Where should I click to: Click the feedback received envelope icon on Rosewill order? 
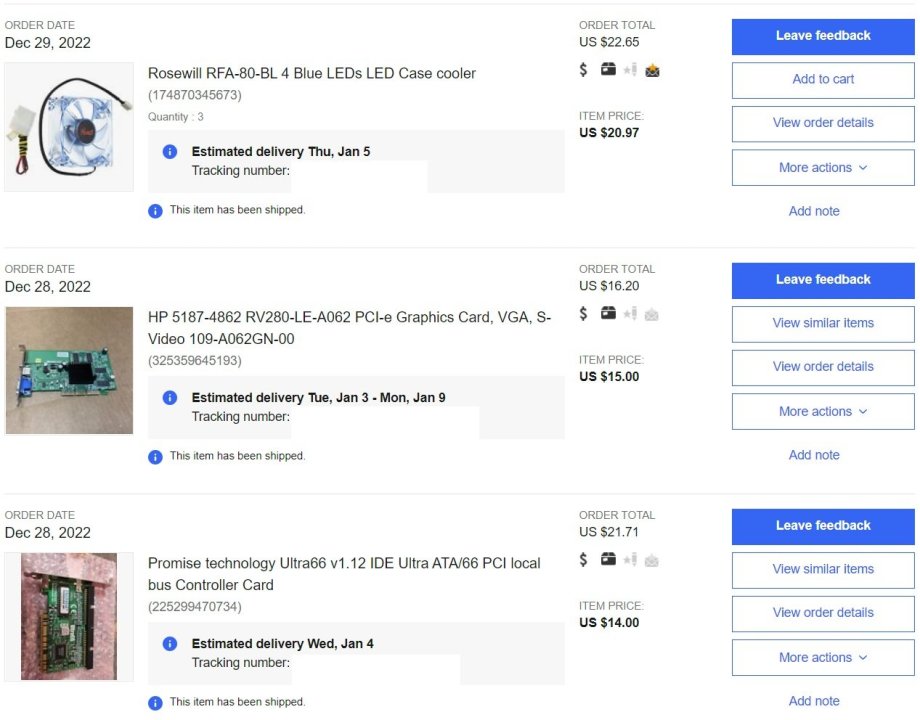tap(652, 70)
